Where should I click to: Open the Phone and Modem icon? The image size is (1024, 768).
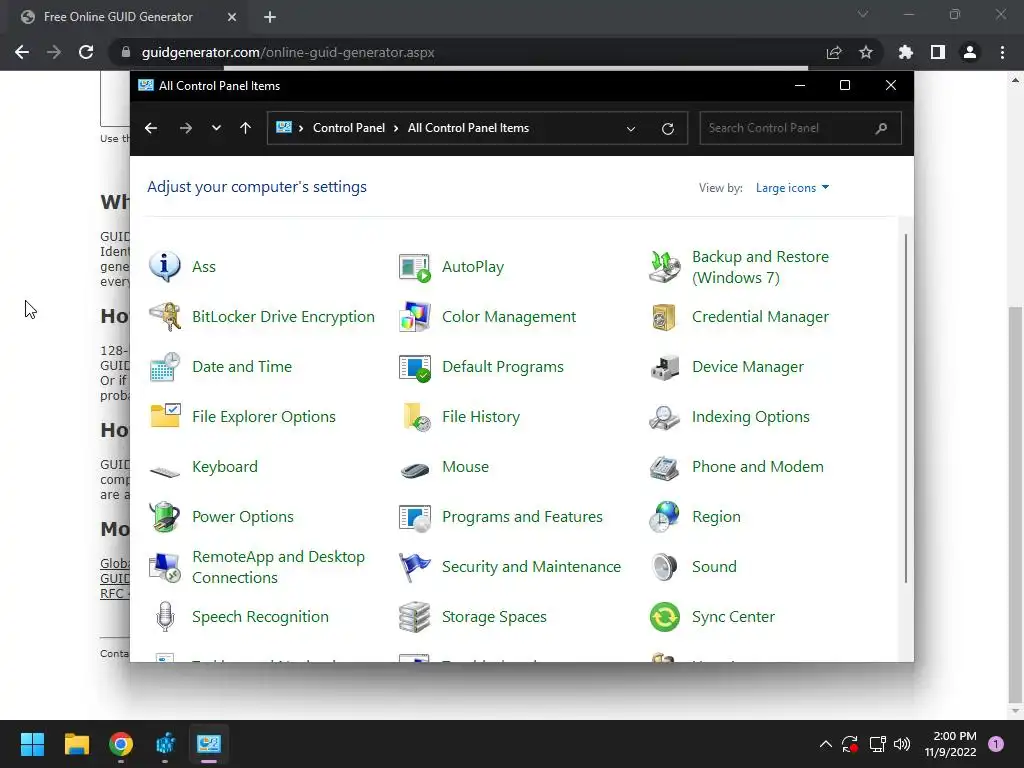(665, 467)
